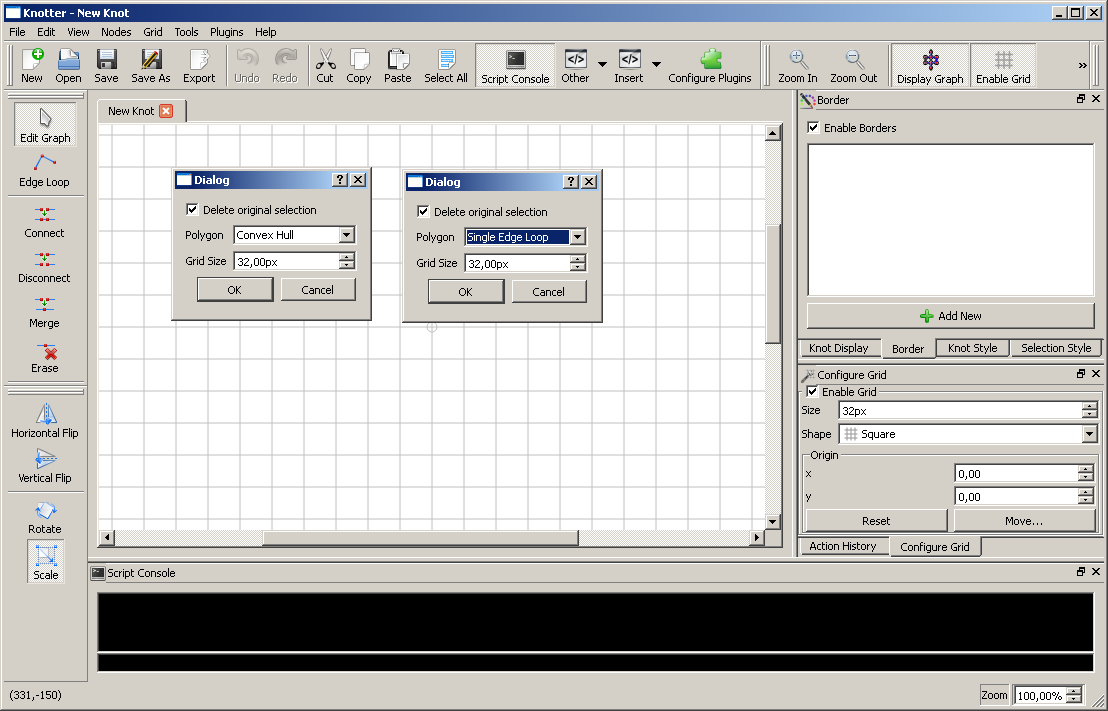The height and width of the screenshot is (711, 1108).
Task: Zoom Out of the canvas
Action: (854, 66)
